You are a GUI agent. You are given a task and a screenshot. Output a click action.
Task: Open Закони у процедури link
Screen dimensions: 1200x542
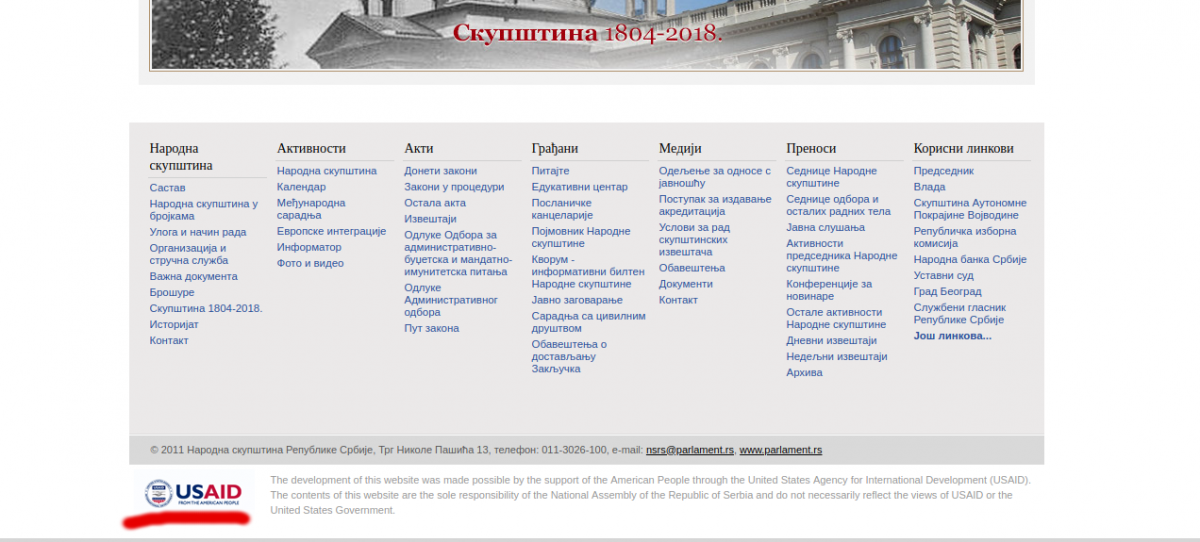tap(454, 187)
